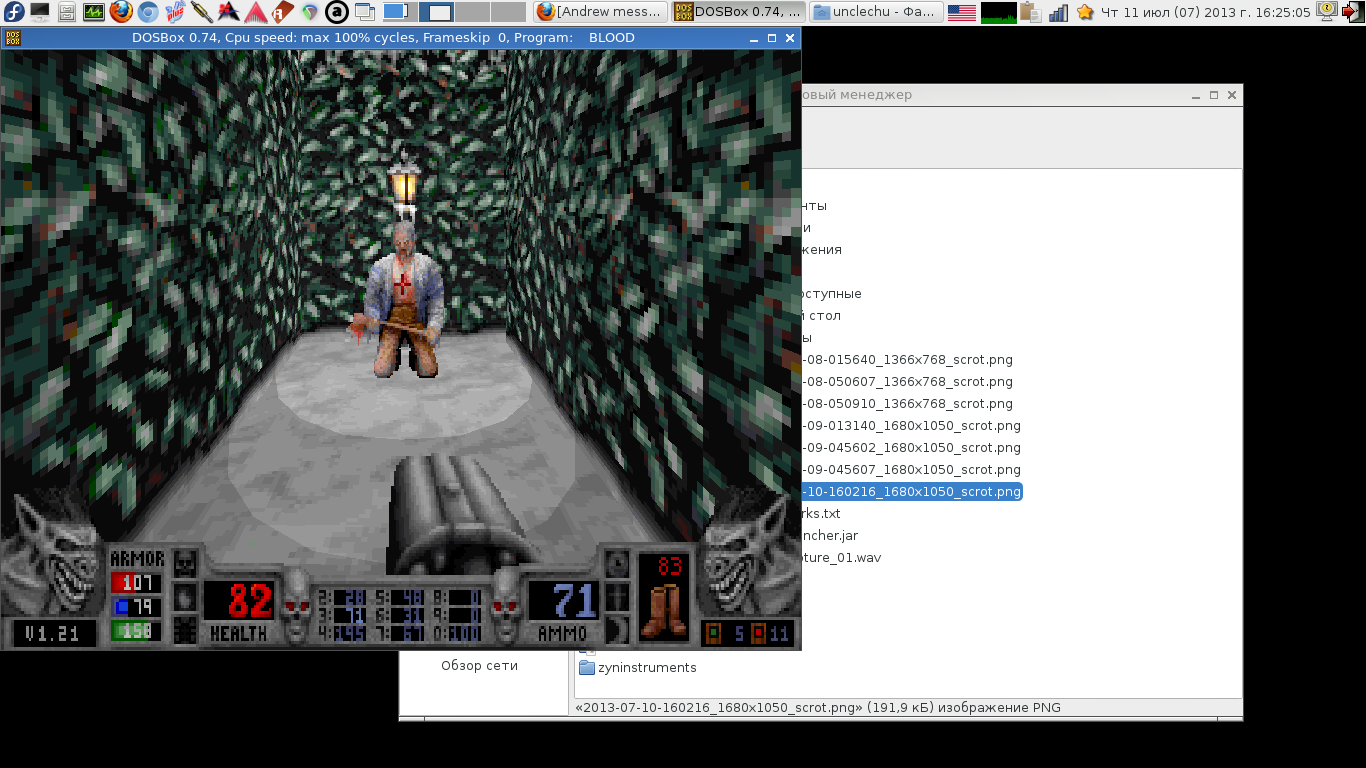This screenshot has height=768, width=1366.
Task: Click the file manager status bar text
Action: tap(820, 708)
